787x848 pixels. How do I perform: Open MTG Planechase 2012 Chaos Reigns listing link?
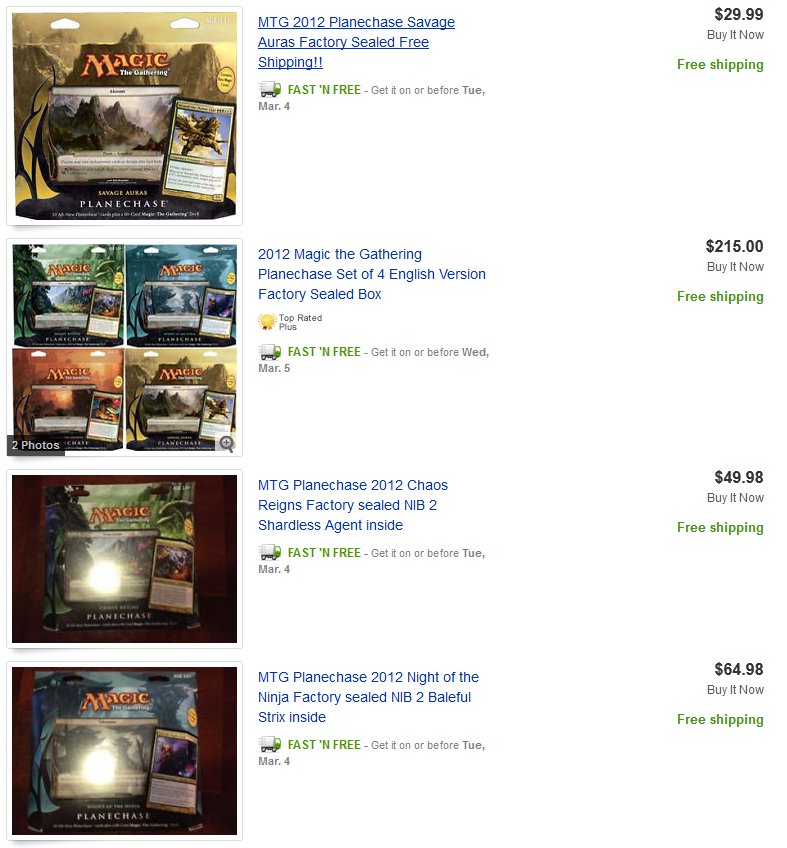point(353,505)
